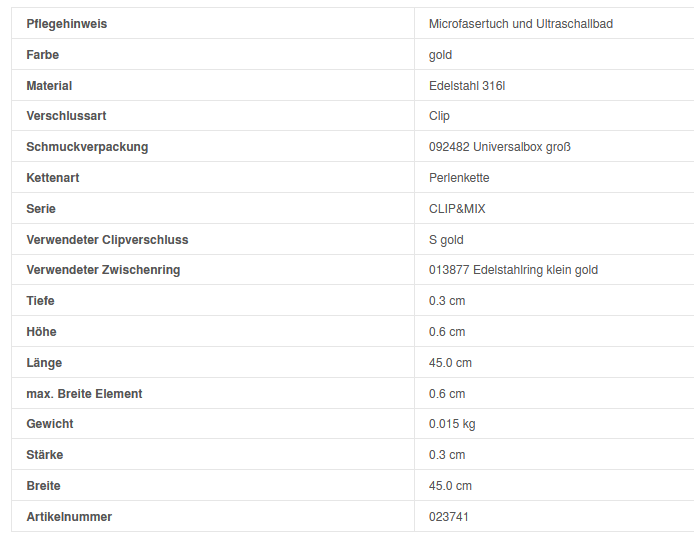Select the 'S gold' value
Viewport: 694px width, 541px height.
pos(446,240)
